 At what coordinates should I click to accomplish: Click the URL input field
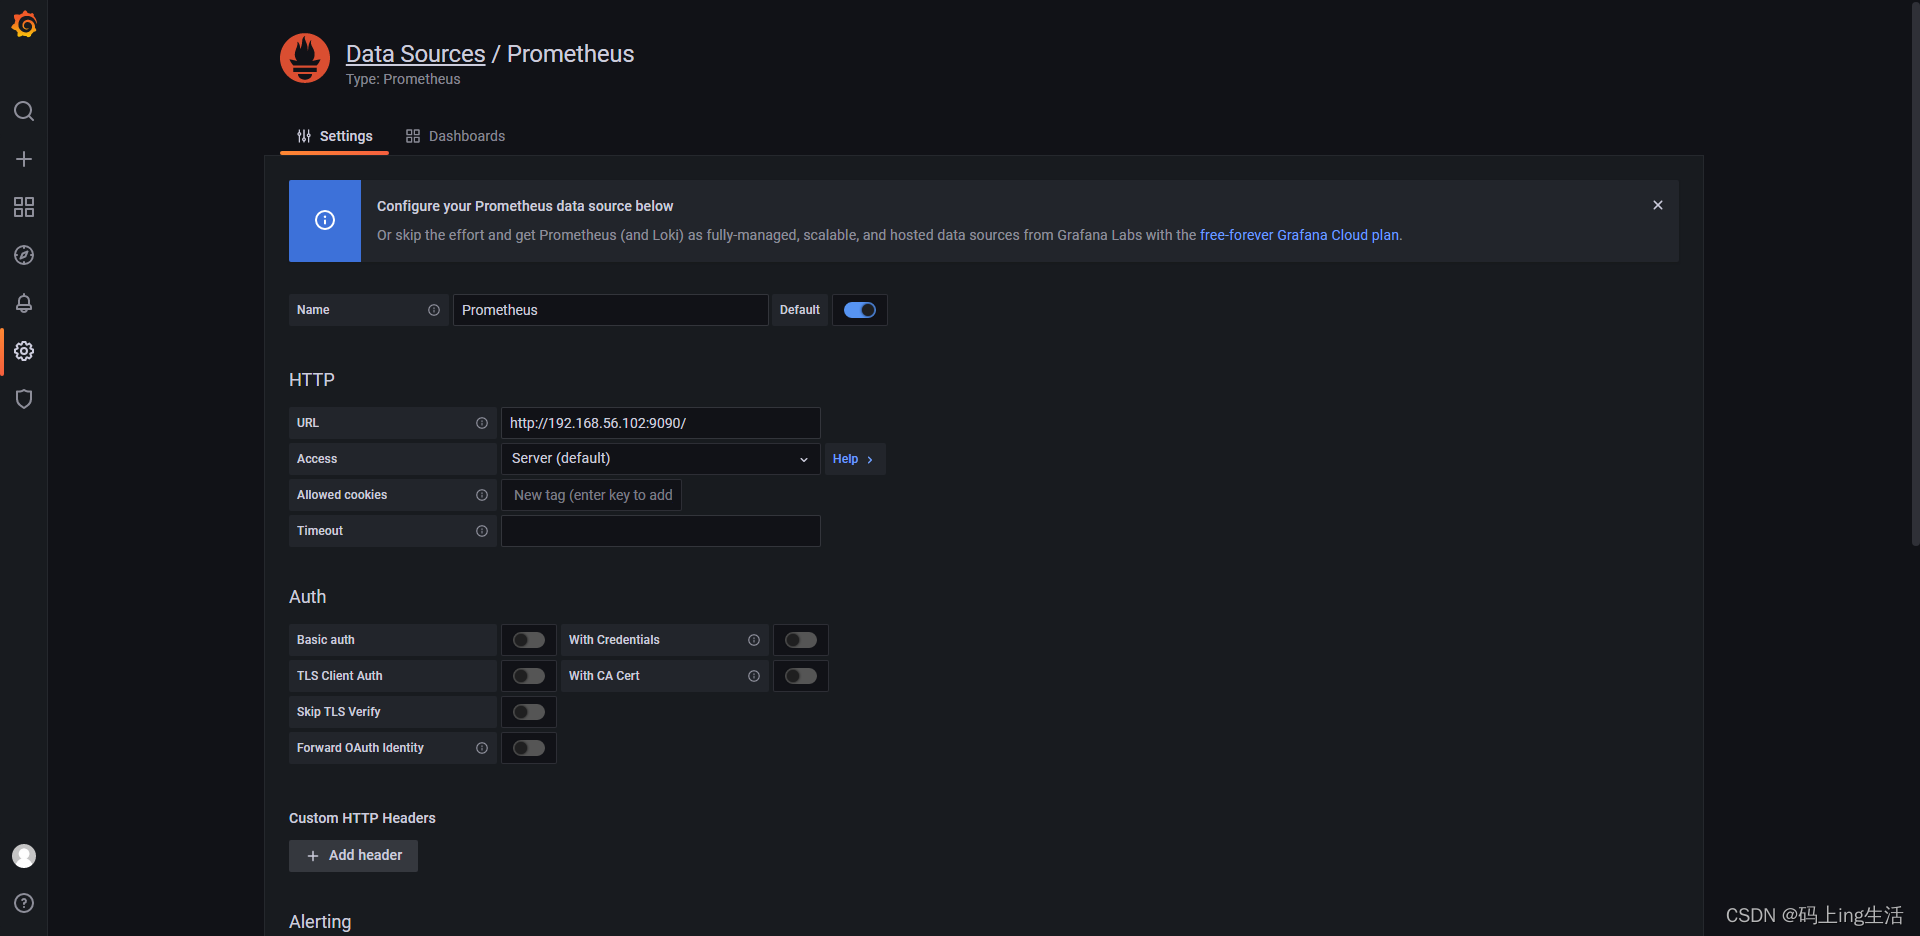[661, 423]
